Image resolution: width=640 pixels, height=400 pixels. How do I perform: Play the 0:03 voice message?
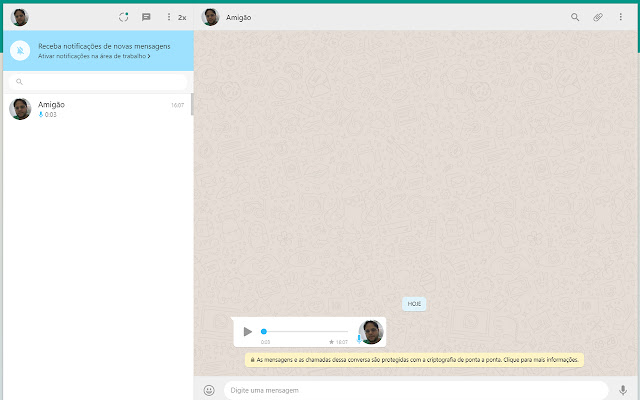pos(247,332)
